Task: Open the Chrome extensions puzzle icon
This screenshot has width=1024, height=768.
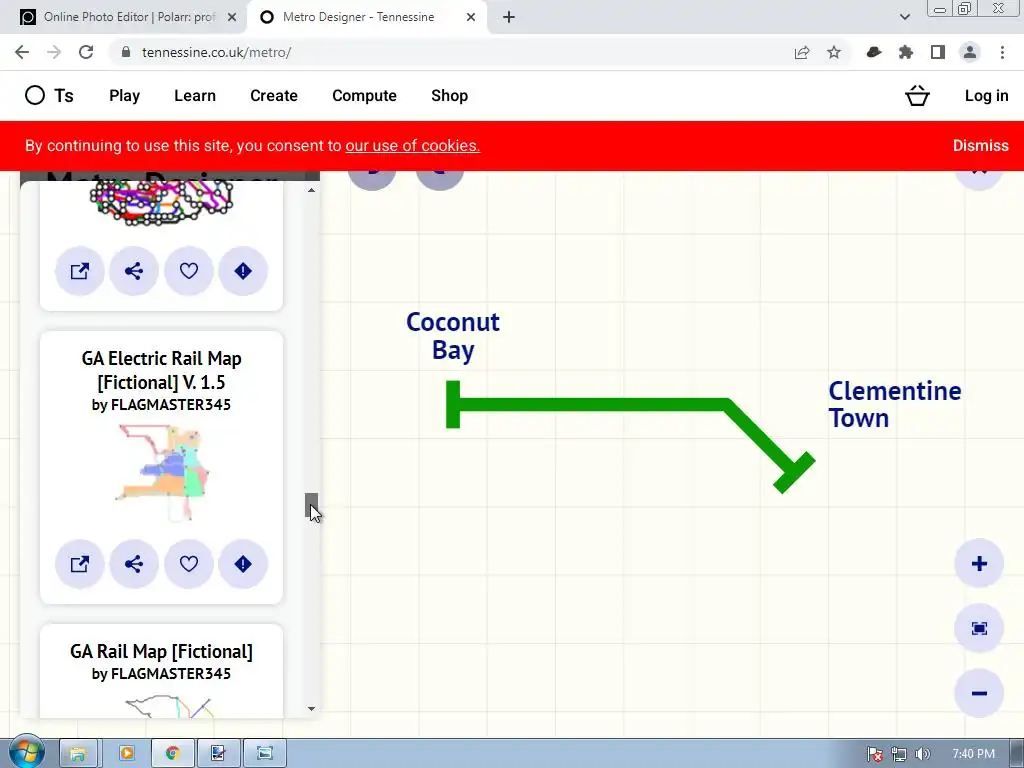Action: pos(906,52)
